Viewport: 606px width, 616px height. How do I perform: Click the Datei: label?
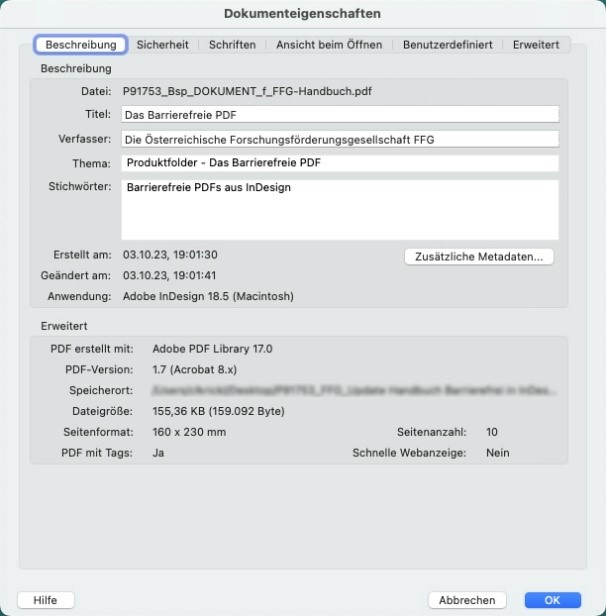(96, 91)
